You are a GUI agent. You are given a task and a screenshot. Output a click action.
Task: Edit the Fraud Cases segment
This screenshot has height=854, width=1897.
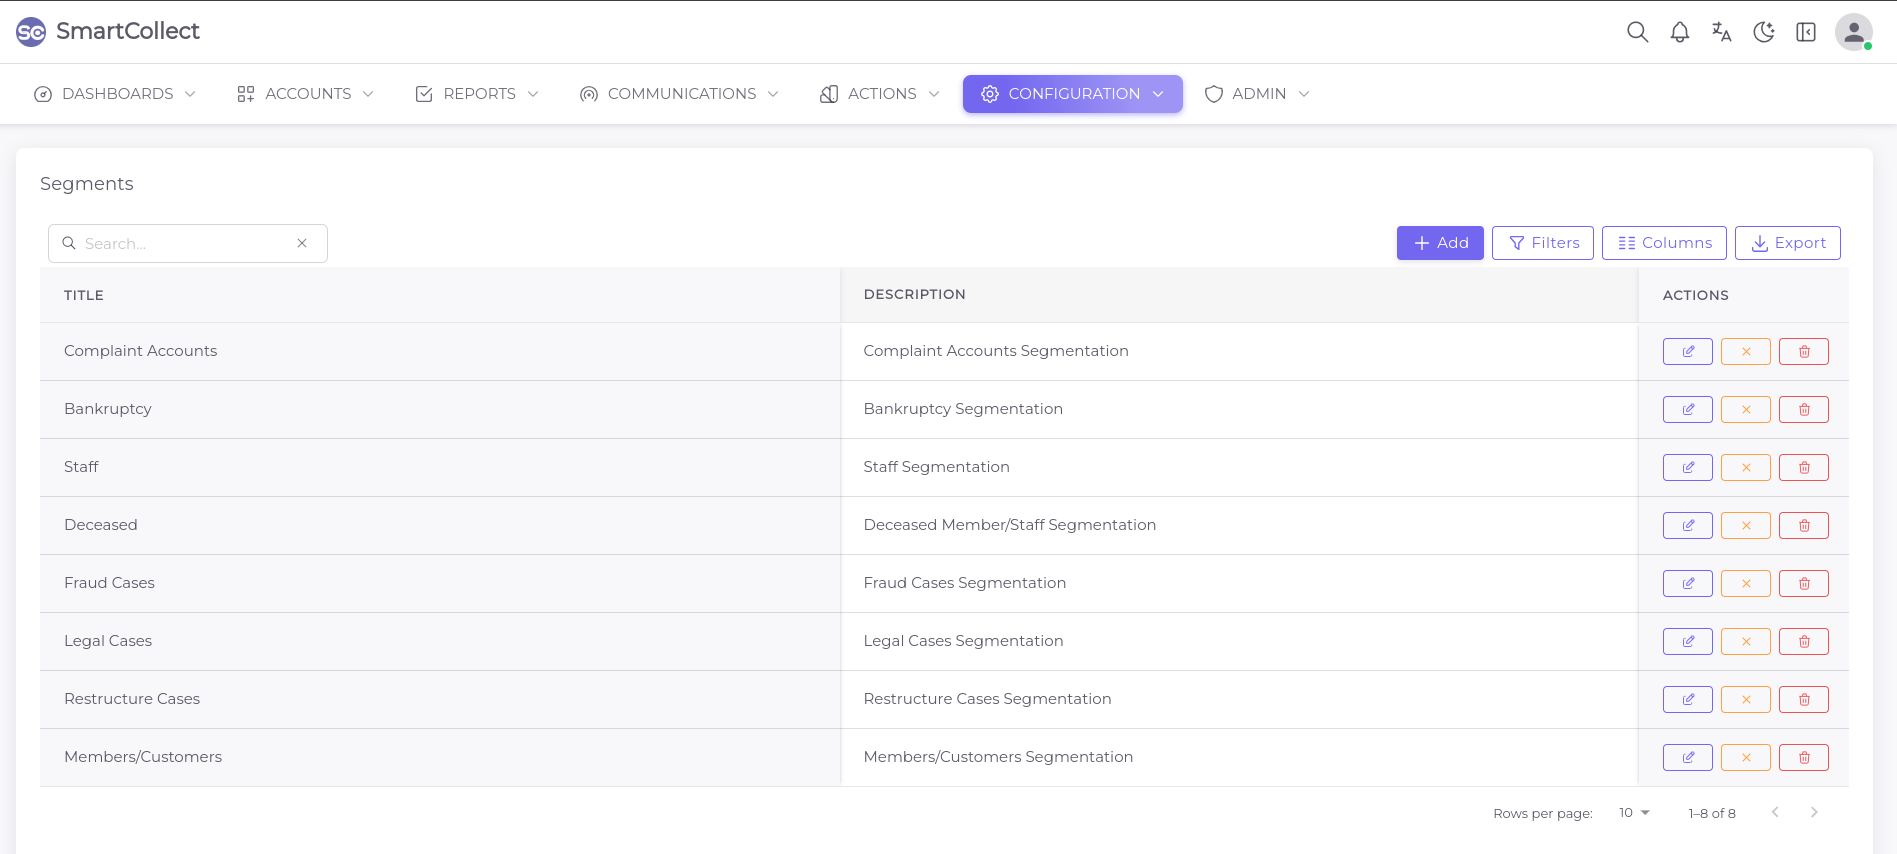point(1687,584)
